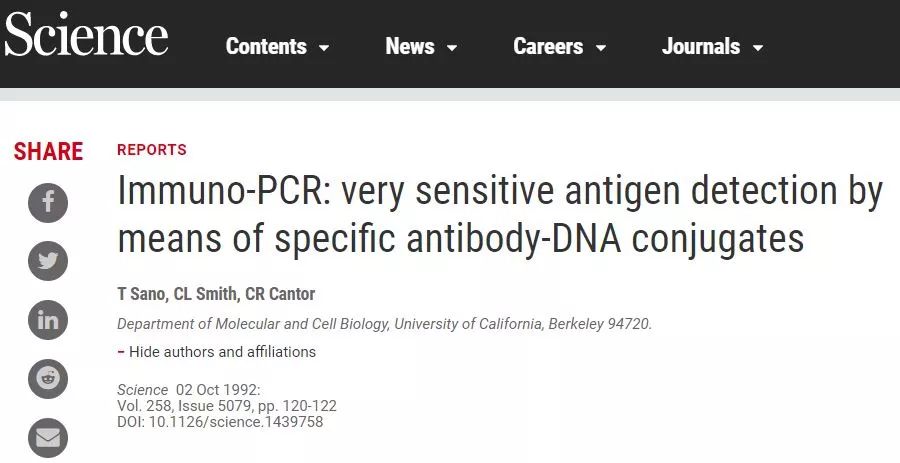Share article by email envelope icon
The image size is (900, 463).
pyautogui.click(x=48, y=437)
